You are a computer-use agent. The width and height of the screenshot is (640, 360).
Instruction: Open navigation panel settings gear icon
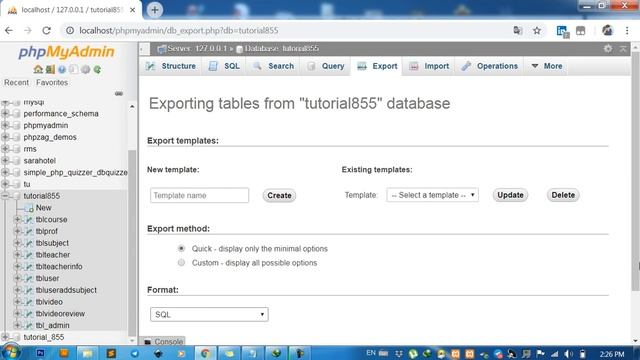coord(85,69)
